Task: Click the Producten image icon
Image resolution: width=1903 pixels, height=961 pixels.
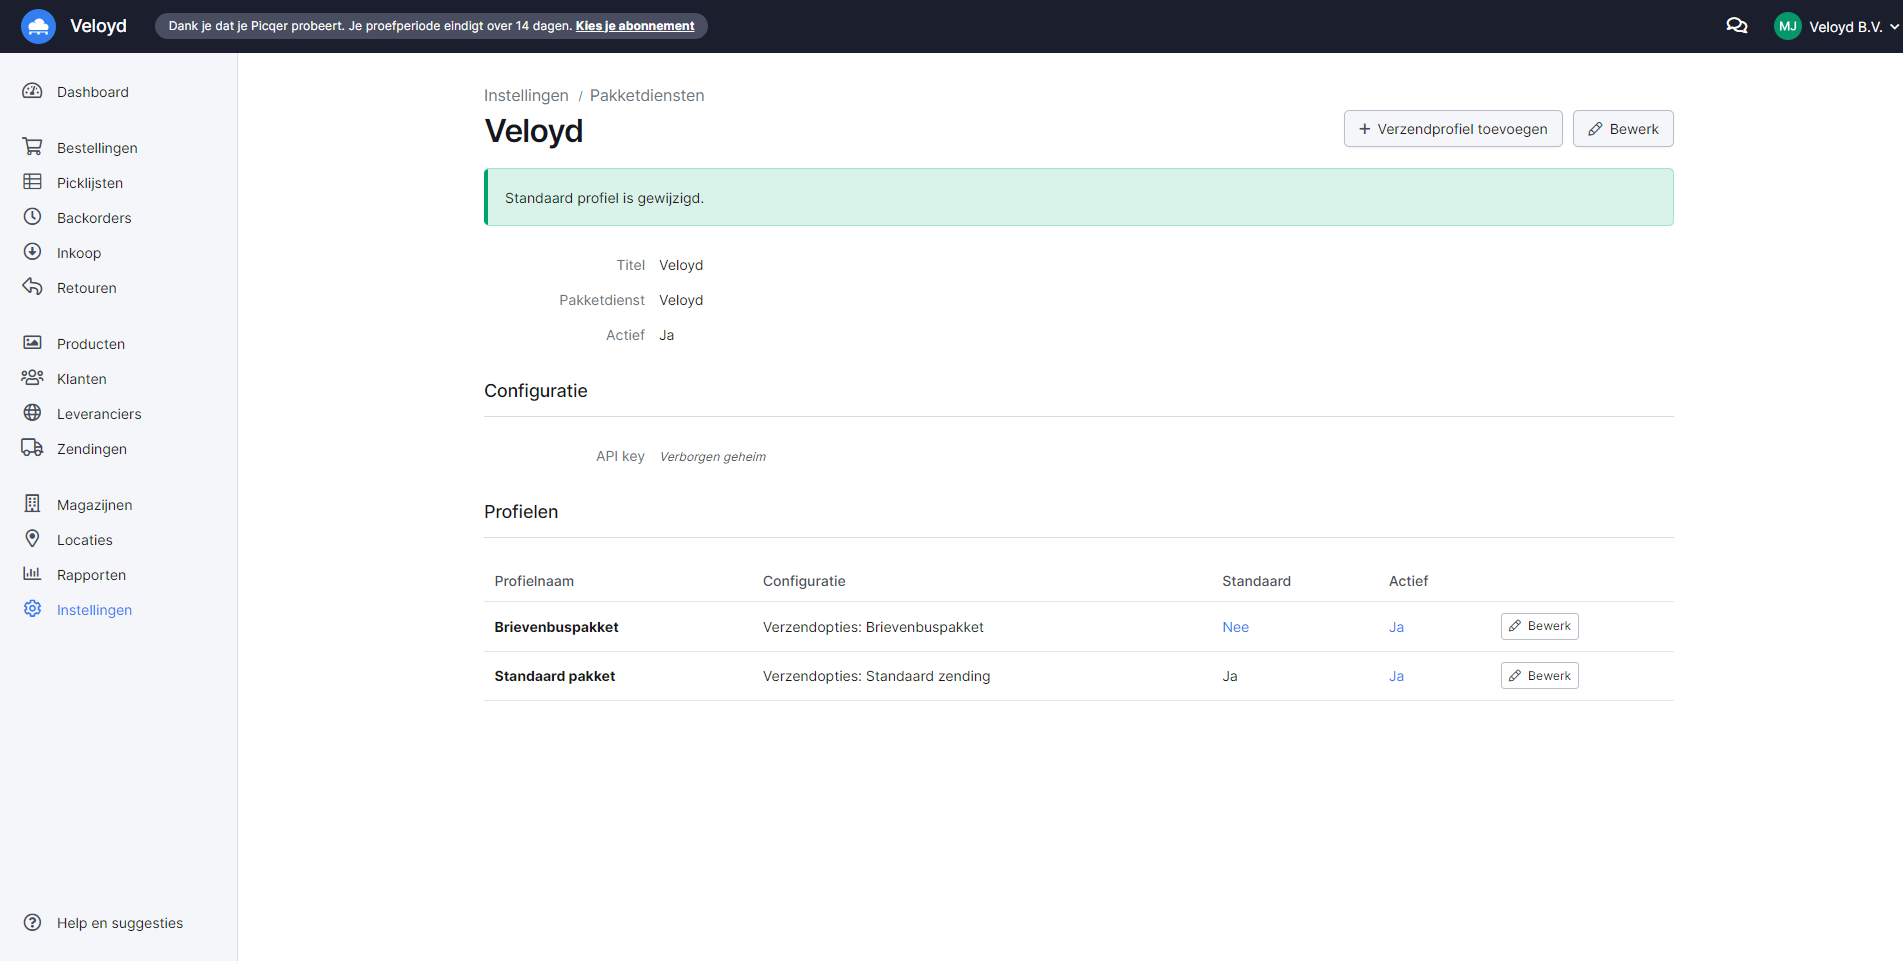Action: 32,343
